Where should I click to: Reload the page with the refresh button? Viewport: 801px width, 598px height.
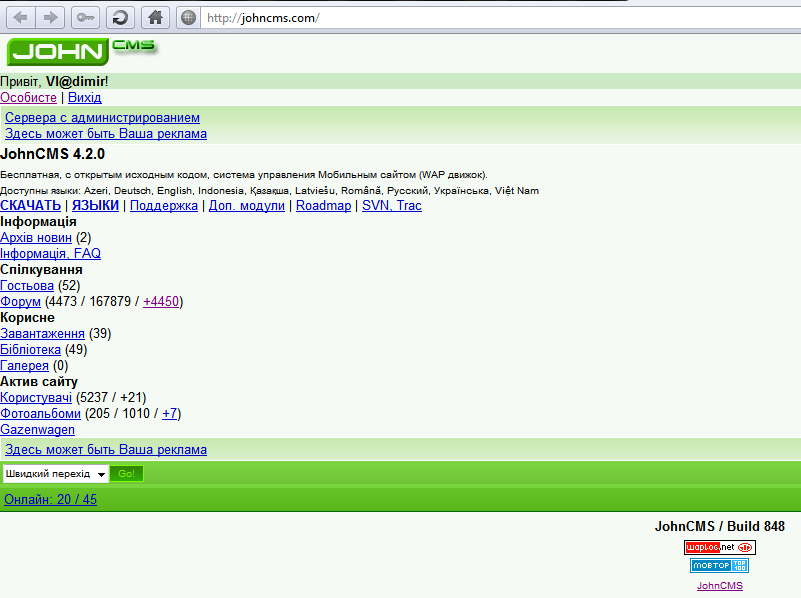[121, 18]
